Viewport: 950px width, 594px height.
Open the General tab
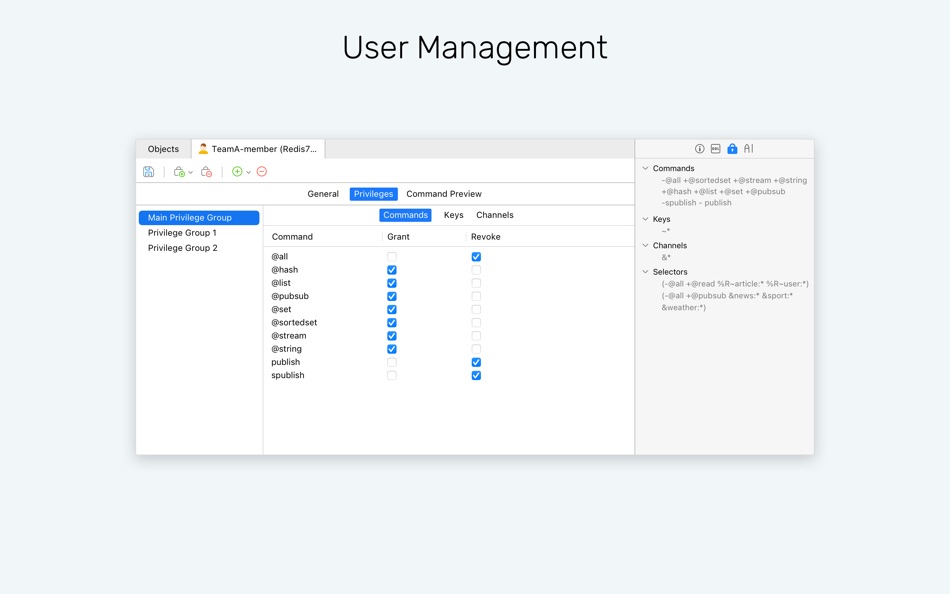pyautogui.click(x=323, y=194)
